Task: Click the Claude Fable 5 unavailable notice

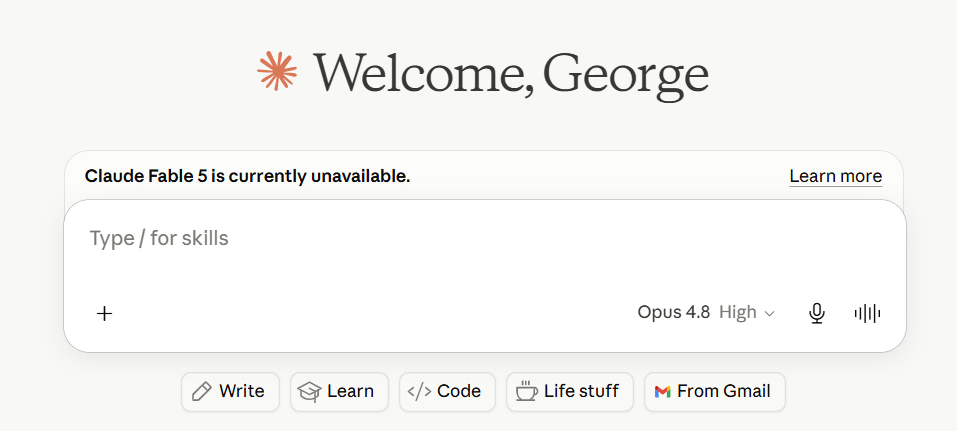Action: (247, 176)
